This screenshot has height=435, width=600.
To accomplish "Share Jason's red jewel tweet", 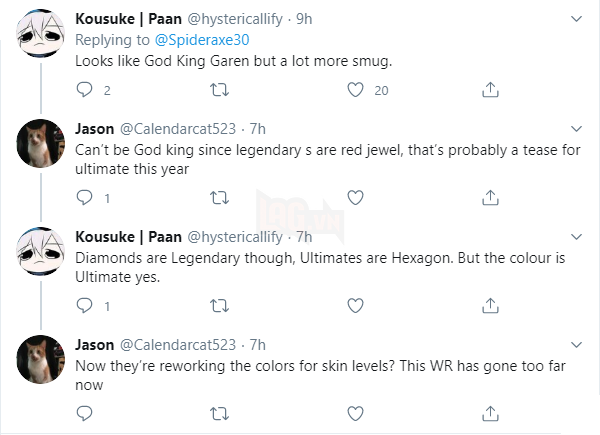I will 490,197.
